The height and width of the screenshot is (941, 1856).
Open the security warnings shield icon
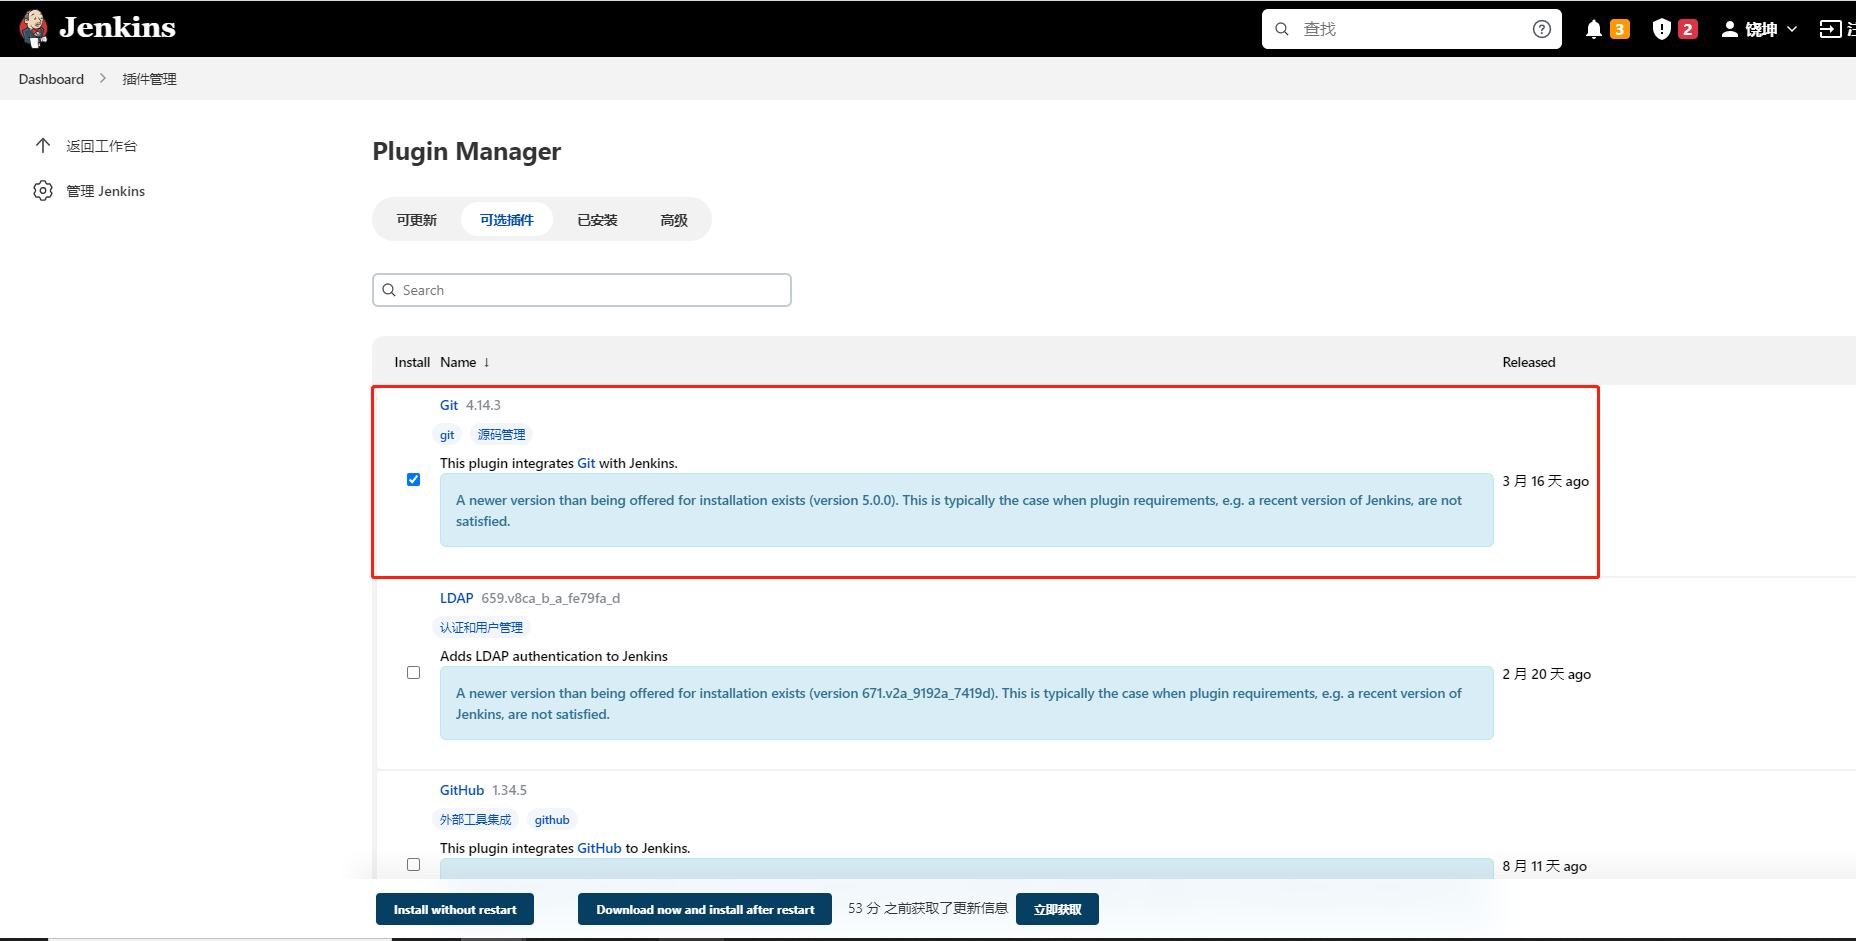1661,29
